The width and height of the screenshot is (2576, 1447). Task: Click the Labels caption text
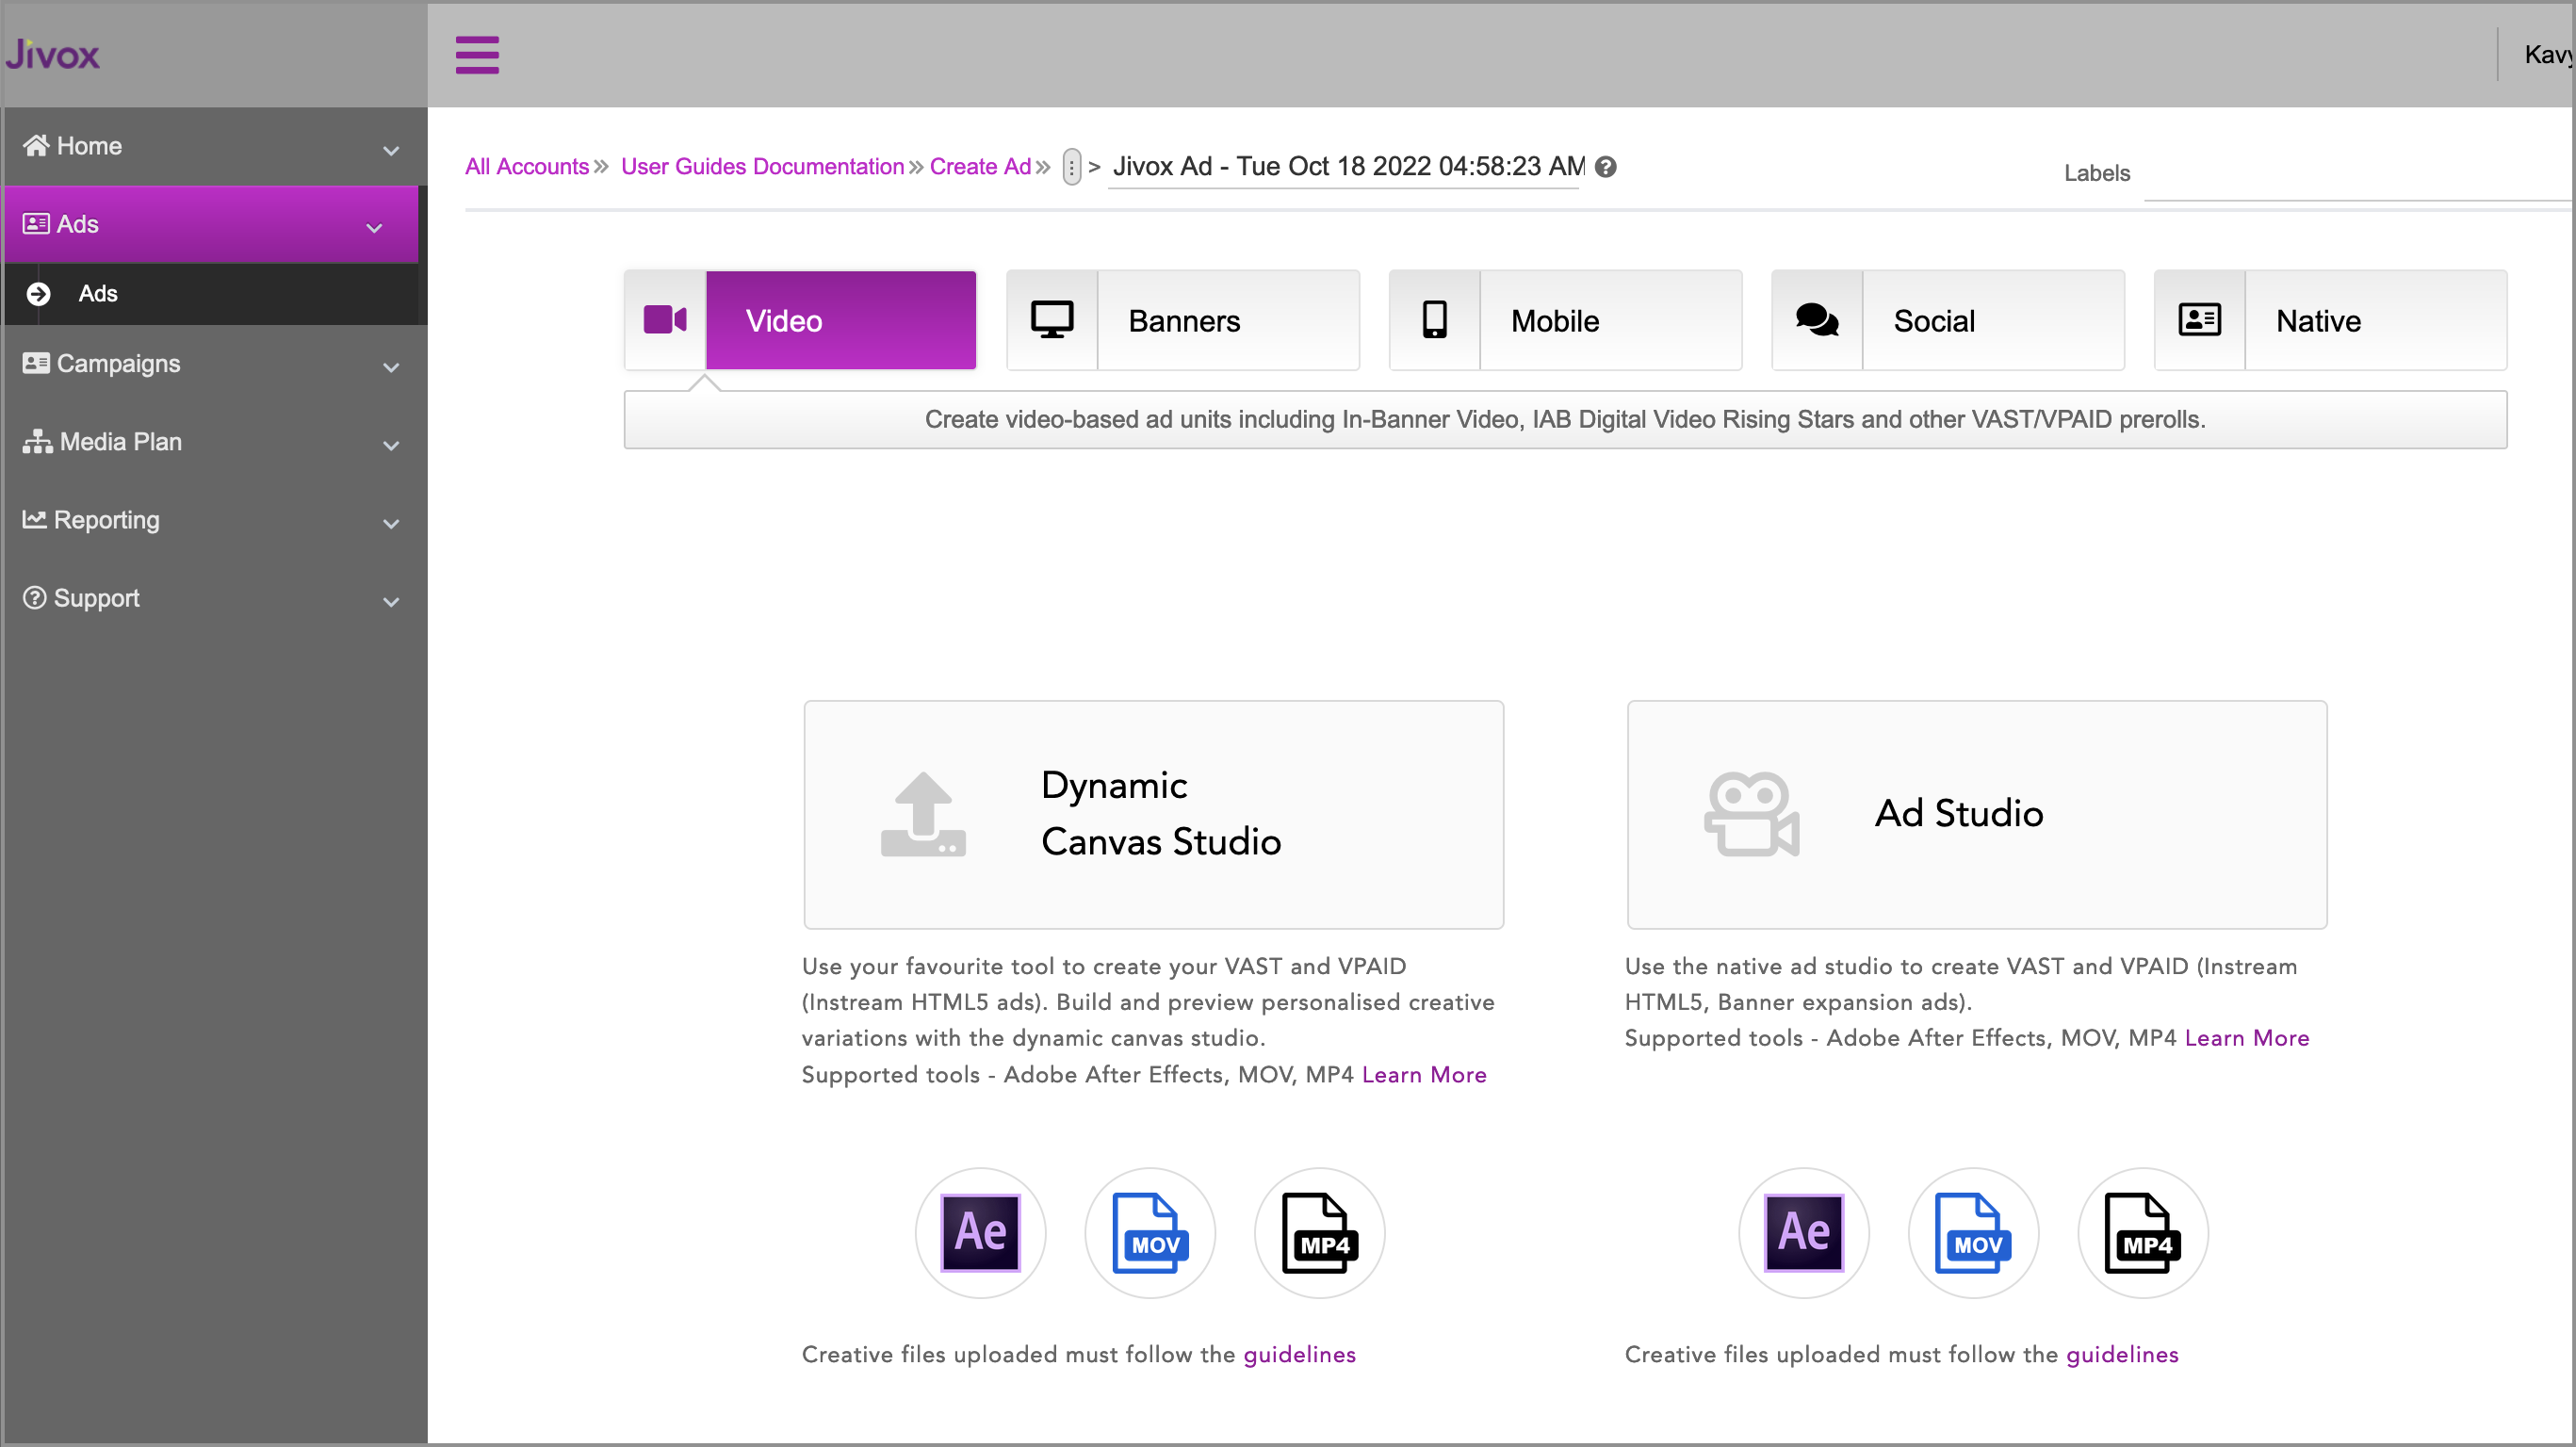(2096, 173)
